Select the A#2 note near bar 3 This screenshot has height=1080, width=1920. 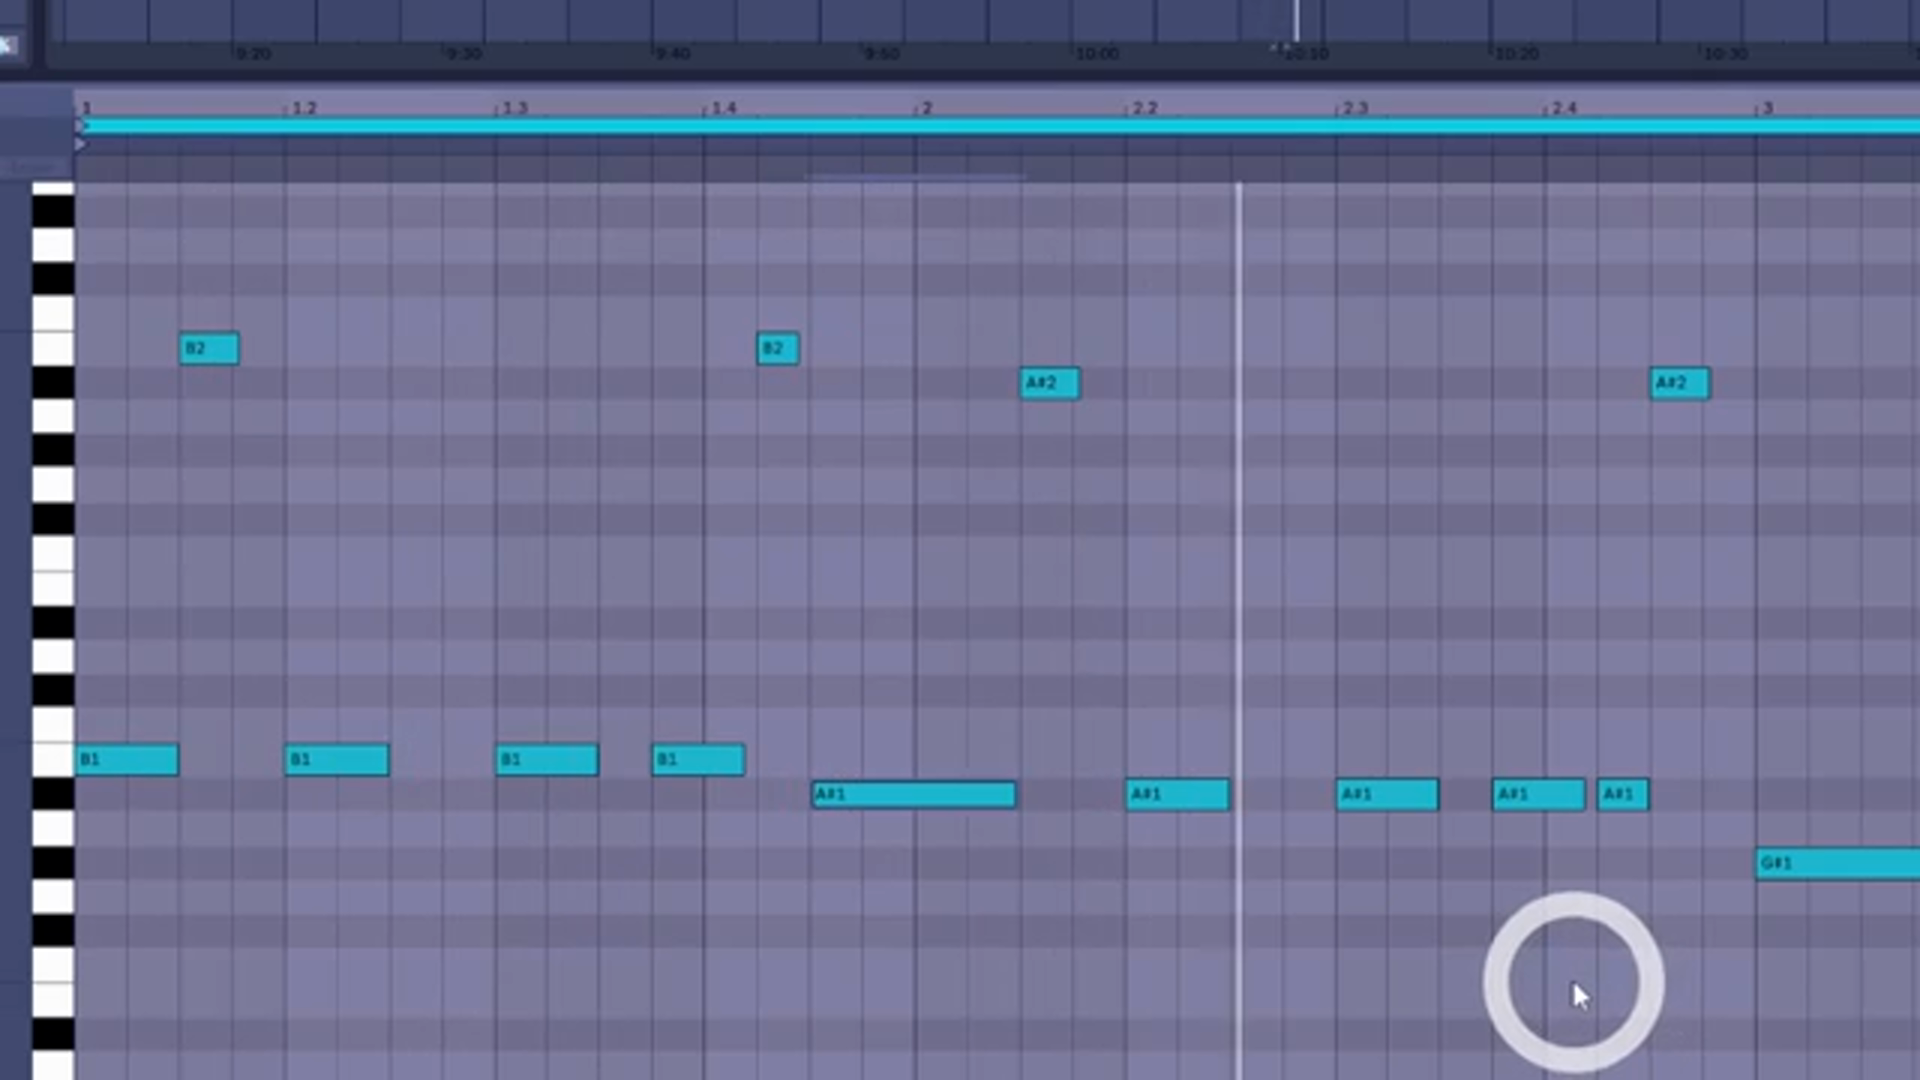(x=1679, y=383)
